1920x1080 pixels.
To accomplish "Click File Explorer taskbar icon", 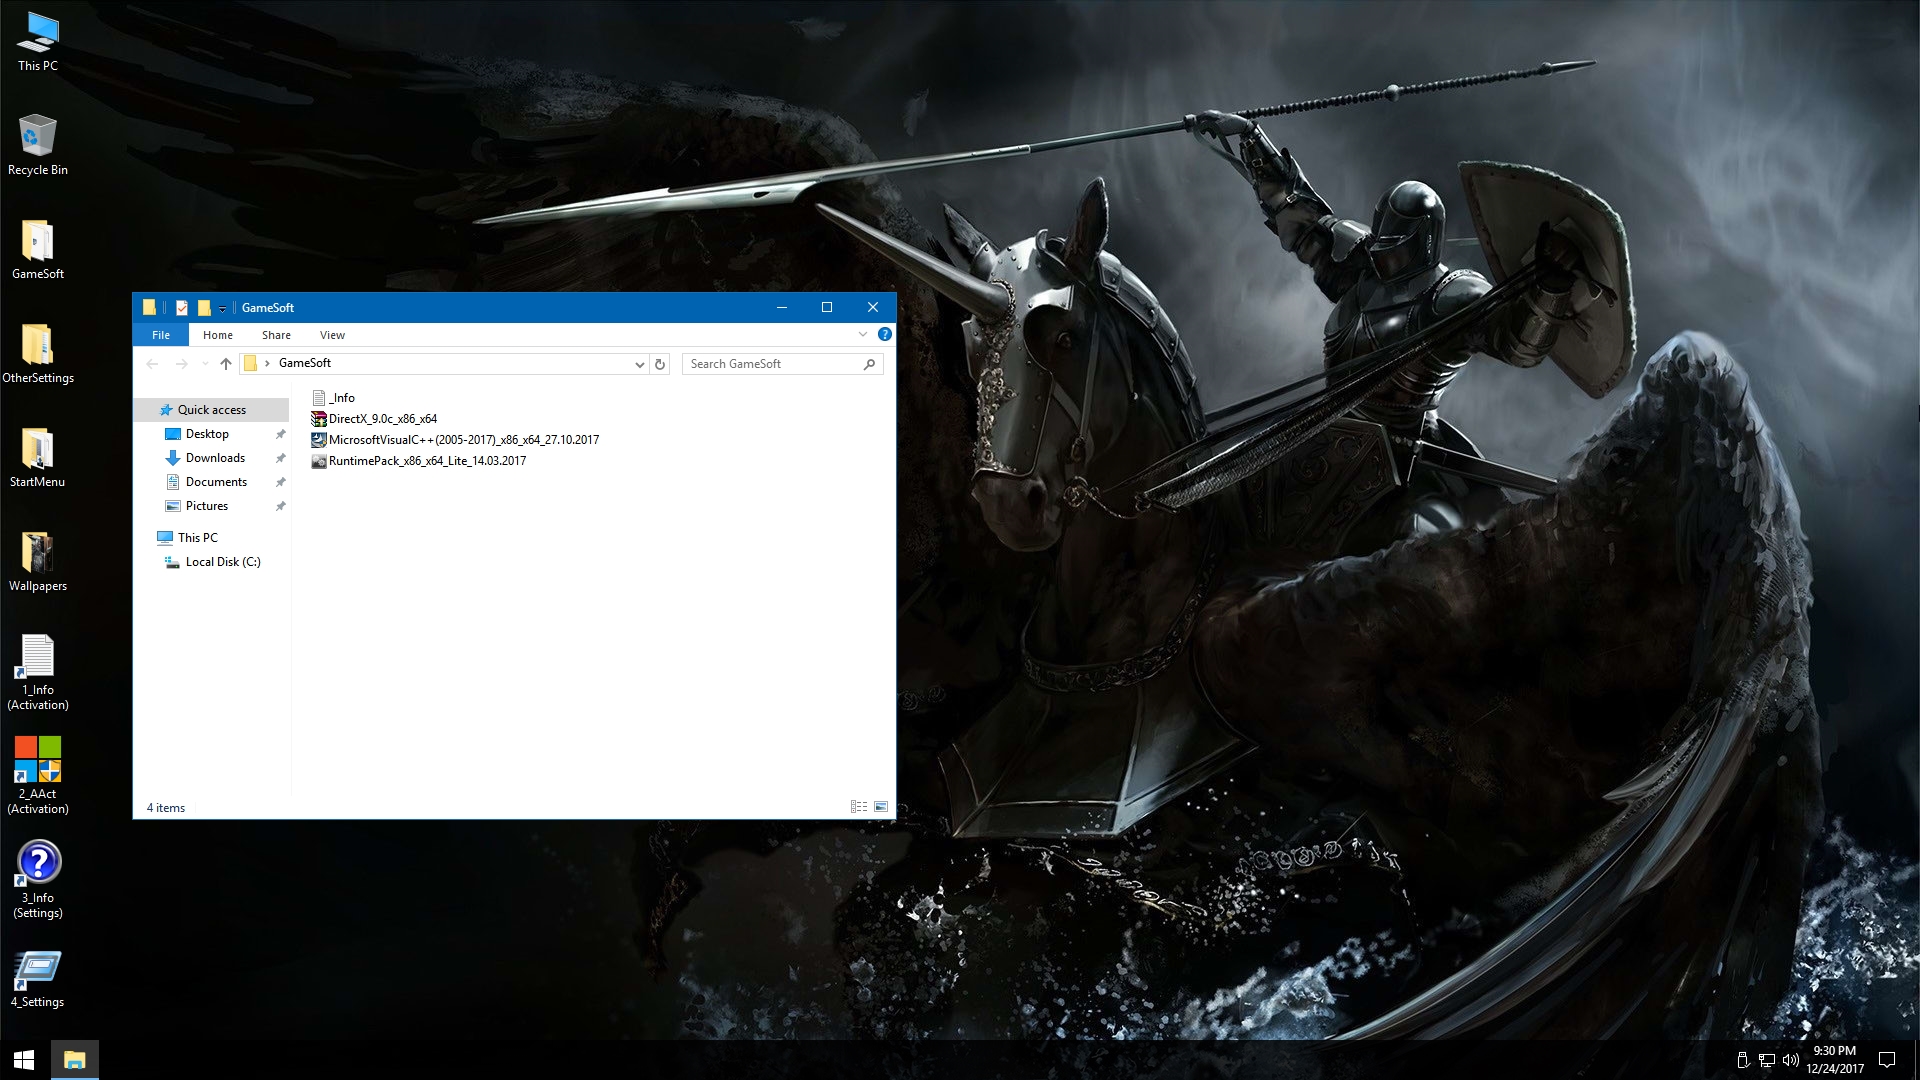I will (74, 1060).
